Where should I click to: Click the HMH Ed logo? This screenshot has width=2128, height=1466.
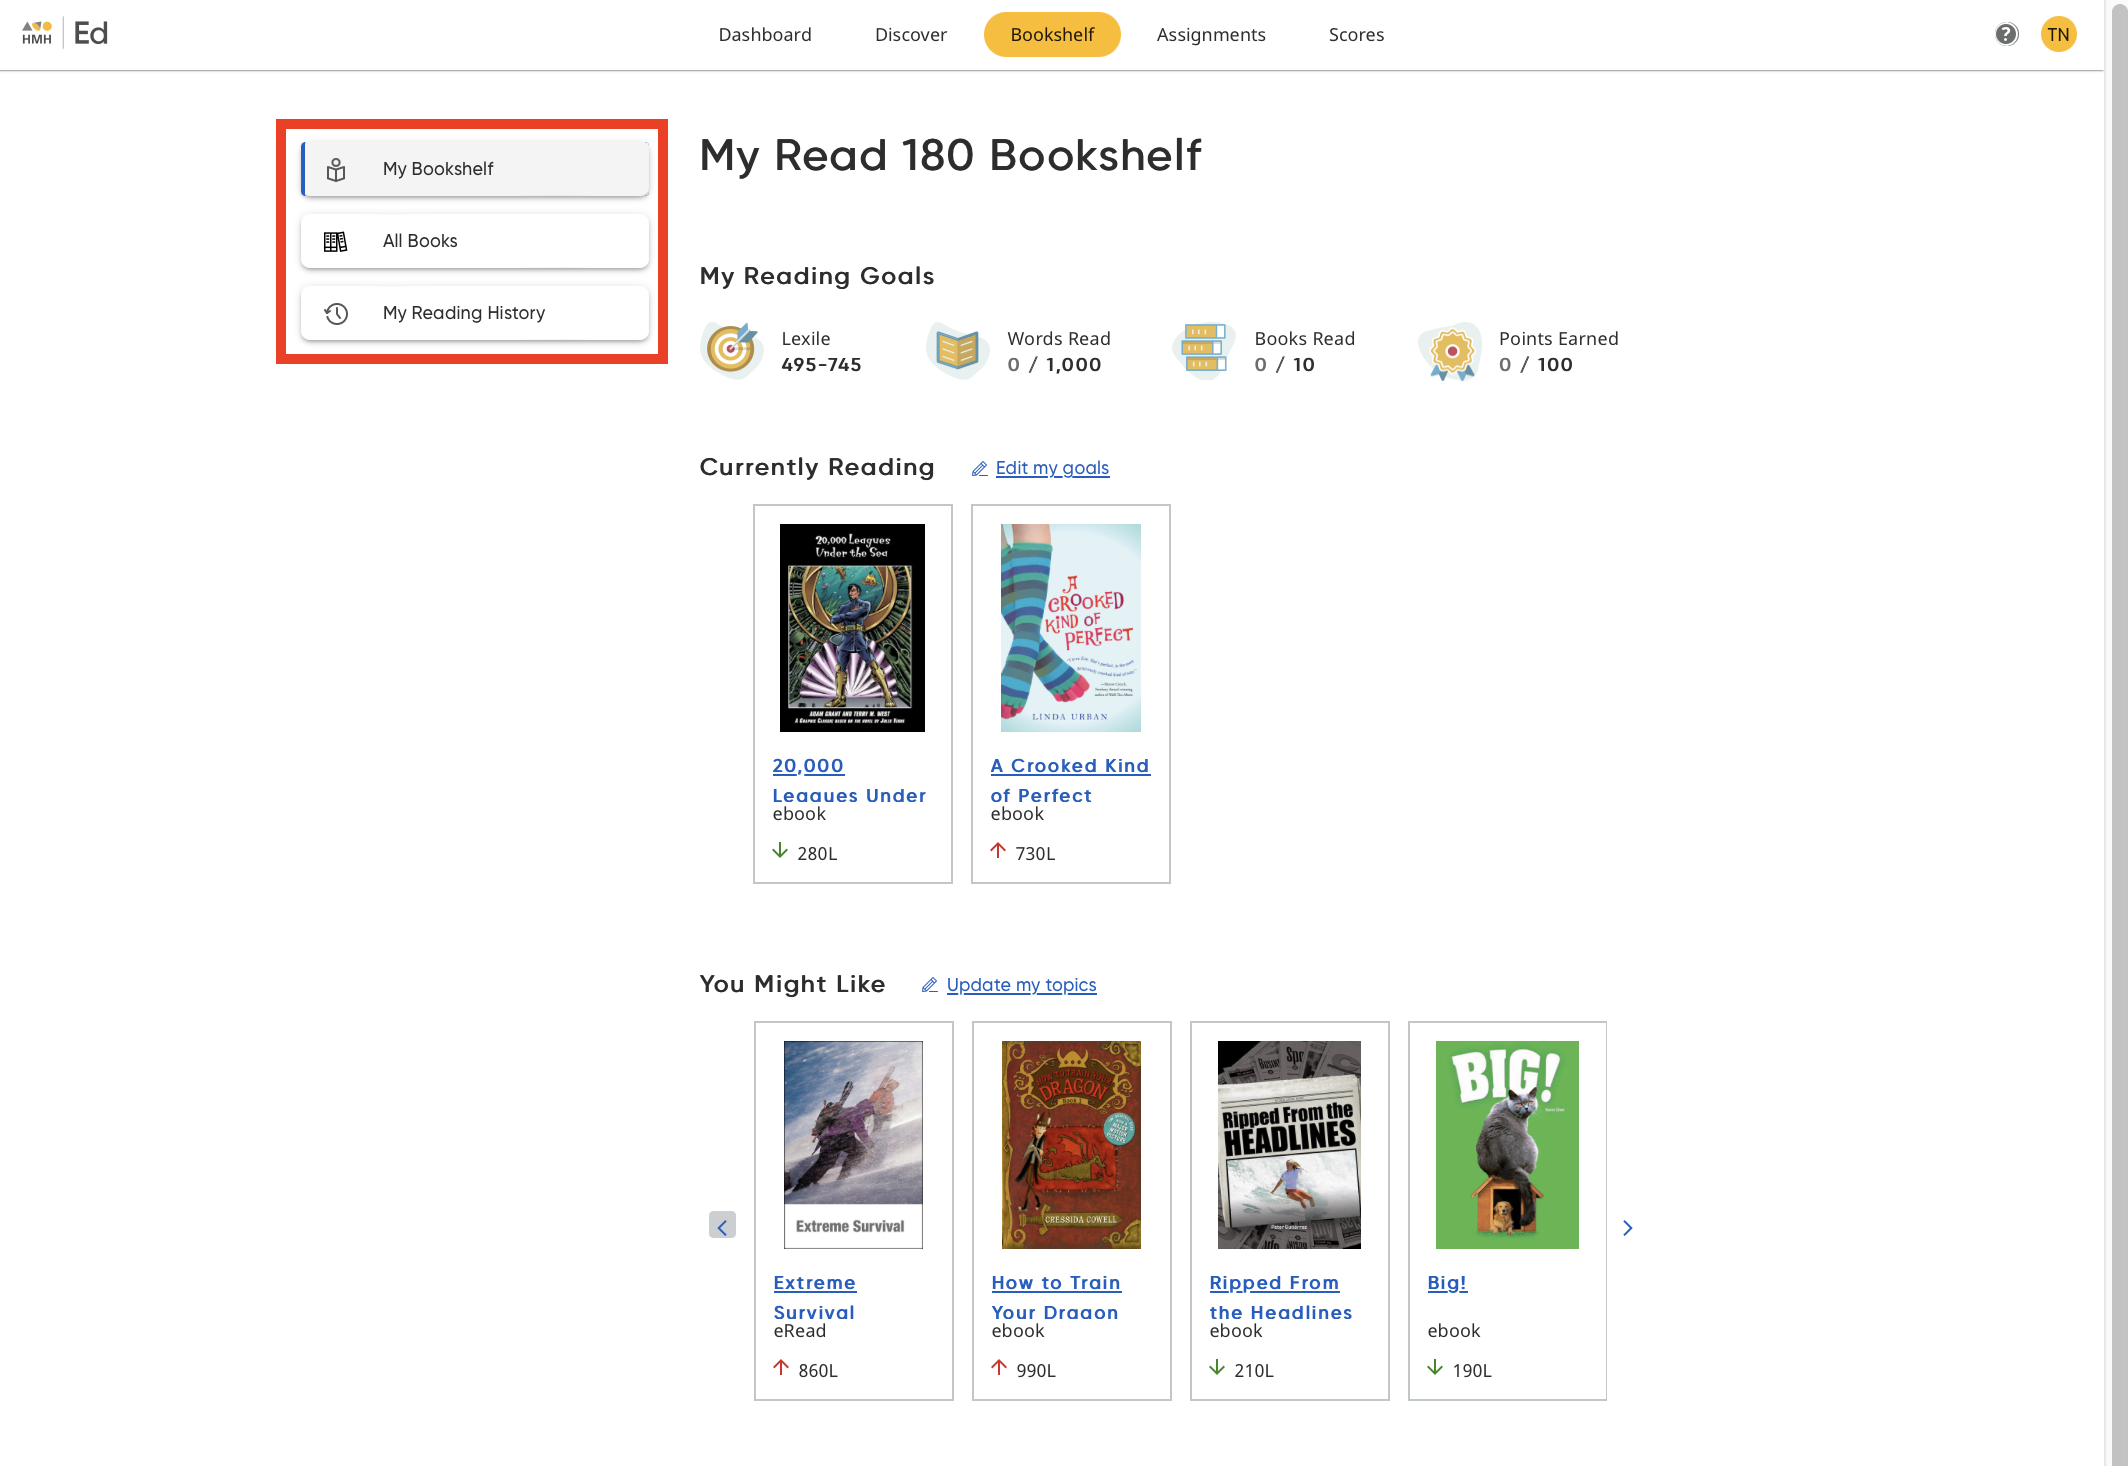(60, 32)
